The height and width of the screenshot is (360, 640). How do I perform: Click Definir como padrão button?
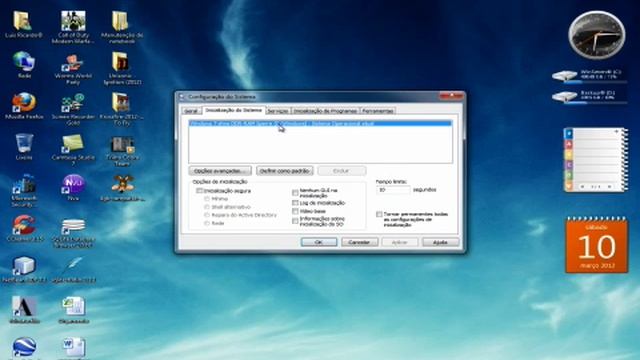pos(285,171)
